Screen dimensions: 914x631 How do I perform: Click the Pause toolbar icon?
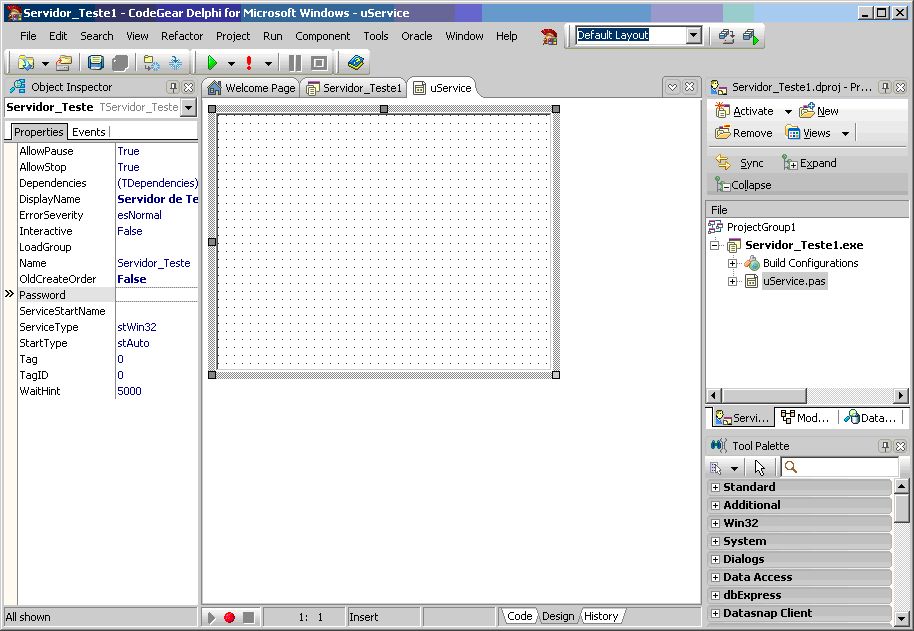(294, 63)
